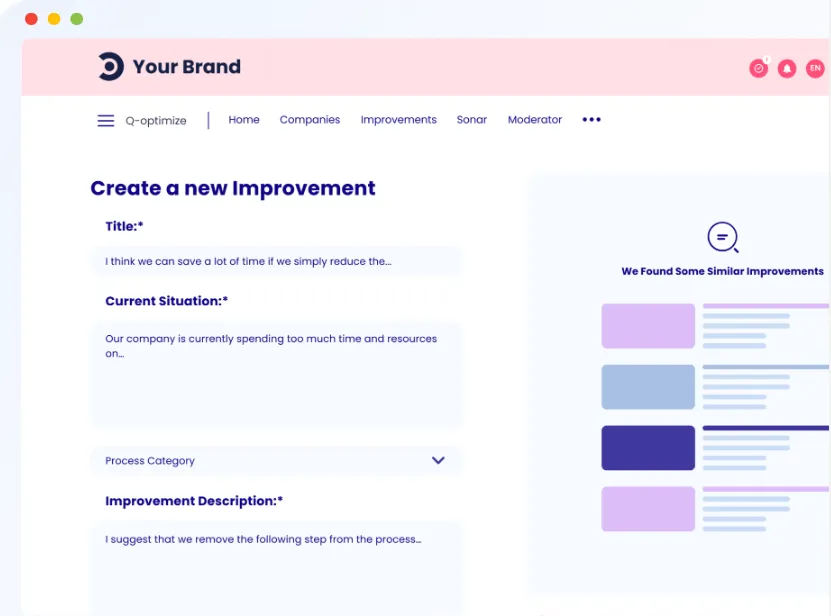
Task: Switch language with the EN icon
Action: (x=815, y=68)
